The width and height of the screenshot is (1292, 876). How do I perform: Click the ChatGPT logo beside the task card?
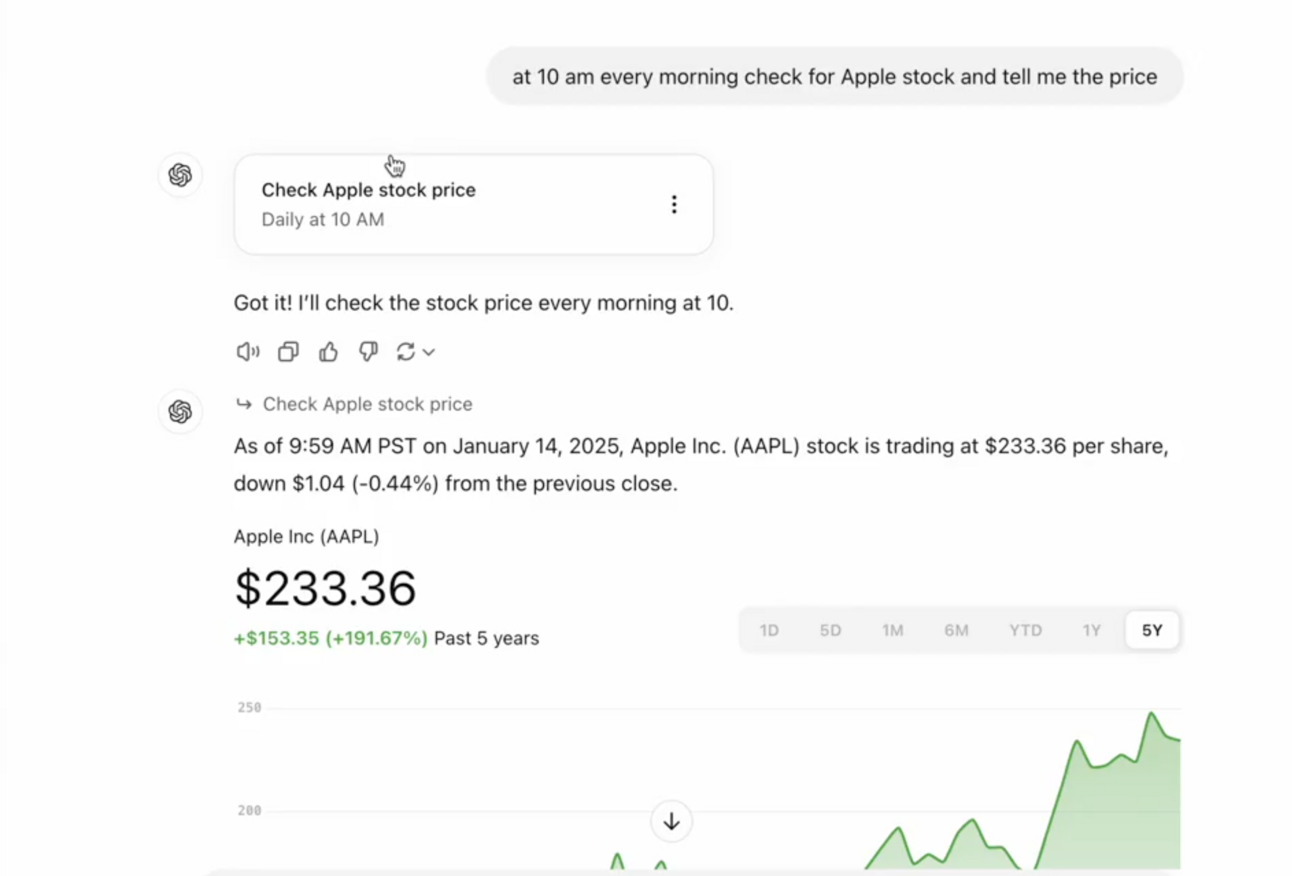tap(180, 175)
